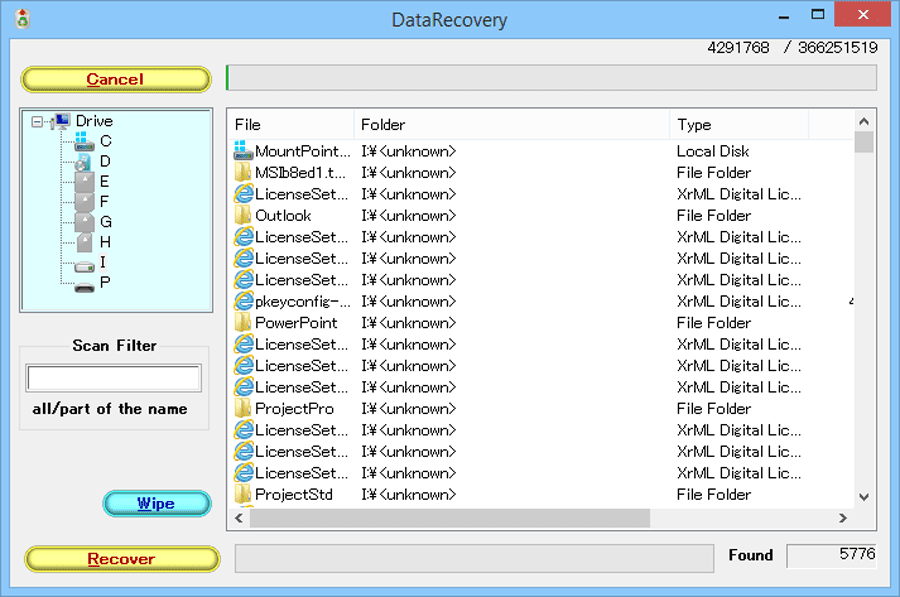Click the LicenseSet icon just above ProjectPro
This screenshot has width=900, height=597.
[243, 387]
